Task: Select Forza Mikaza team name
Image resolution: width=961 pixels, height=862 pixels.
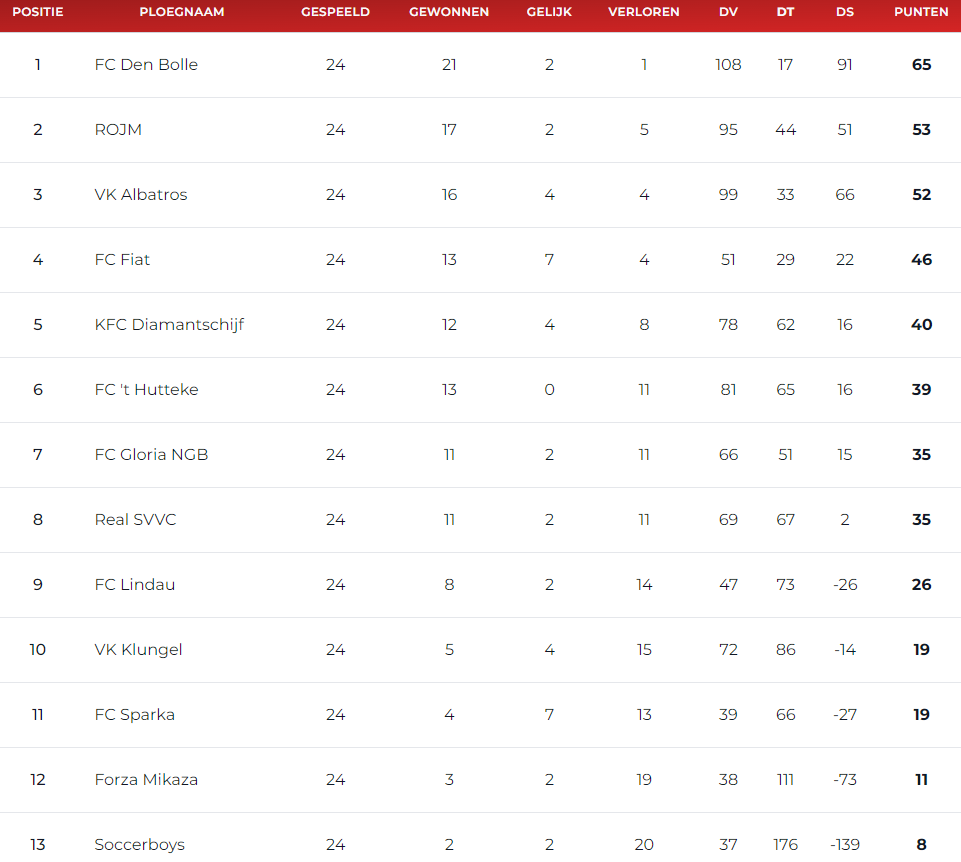Action: (x=146, y=779)
